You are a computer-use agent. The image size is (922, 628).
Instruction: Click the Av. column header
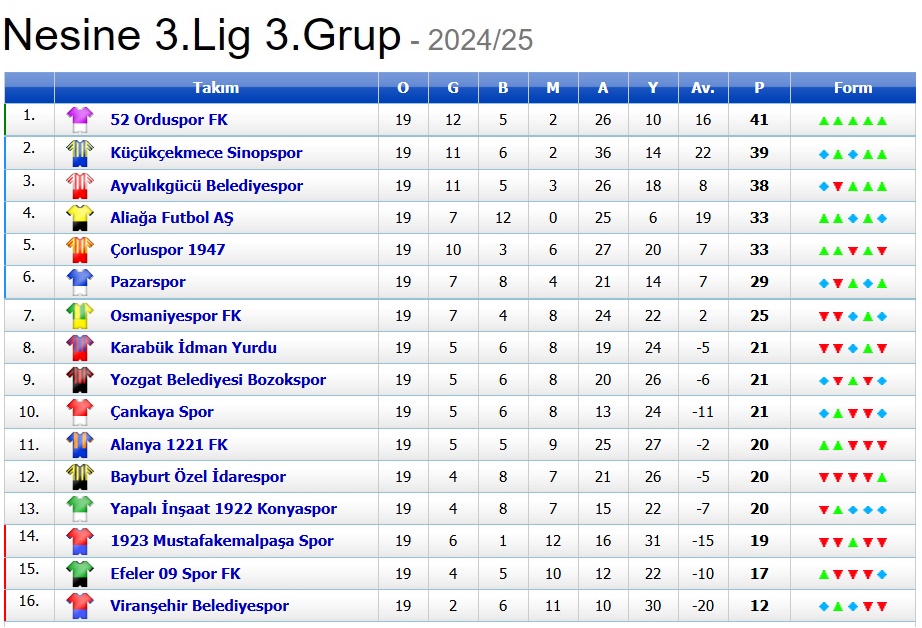point(703,88)
